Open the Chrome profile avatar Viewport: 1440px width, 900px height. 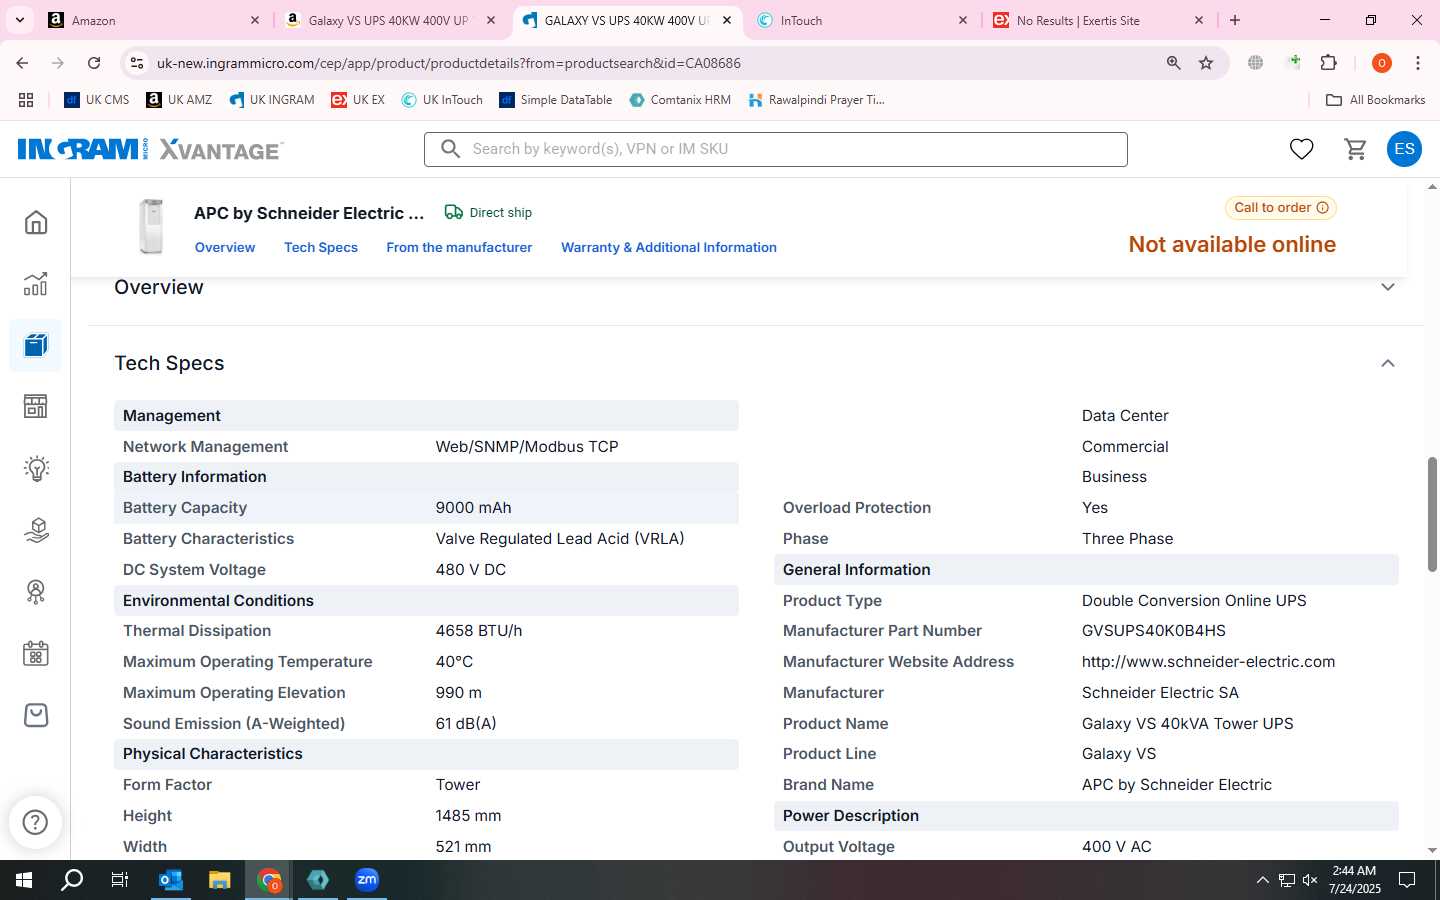1382,63
